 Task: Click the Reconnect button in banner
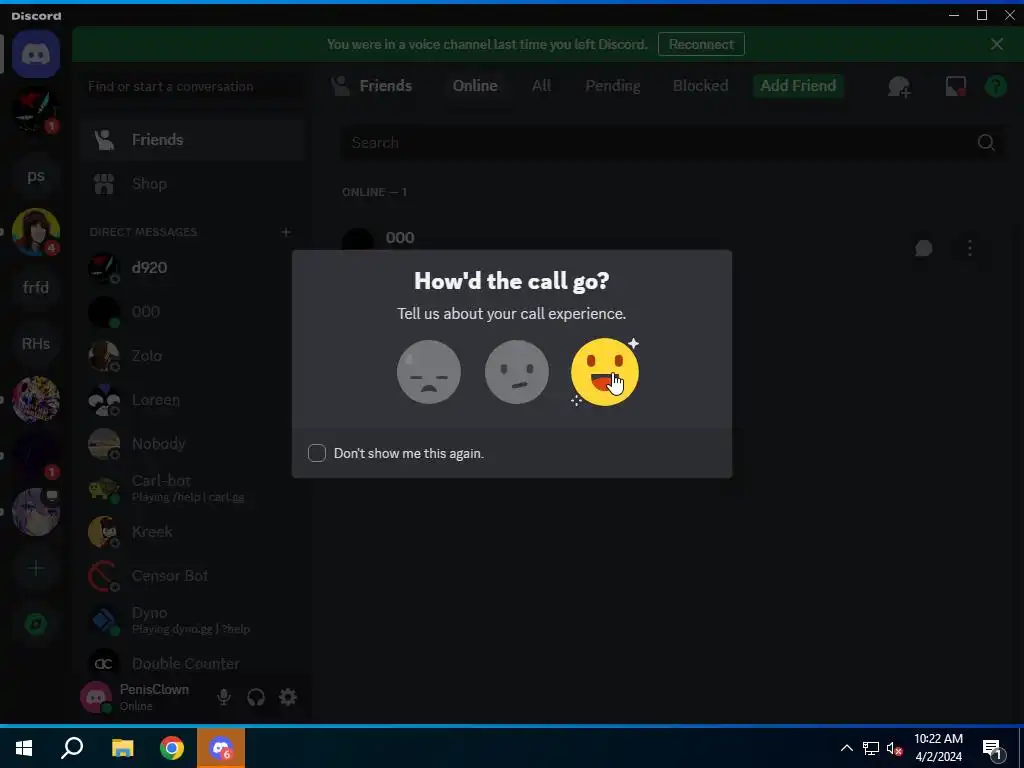coord(701,44)
